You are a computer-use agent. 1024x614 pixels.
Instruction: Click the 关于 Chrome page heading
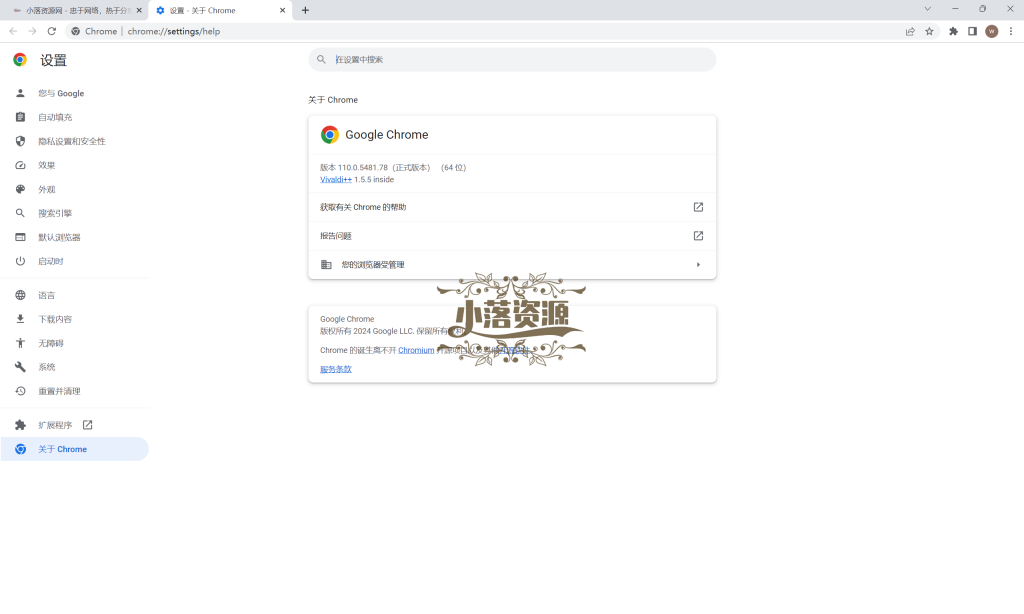pyautogui.click(x=333, y=100)
